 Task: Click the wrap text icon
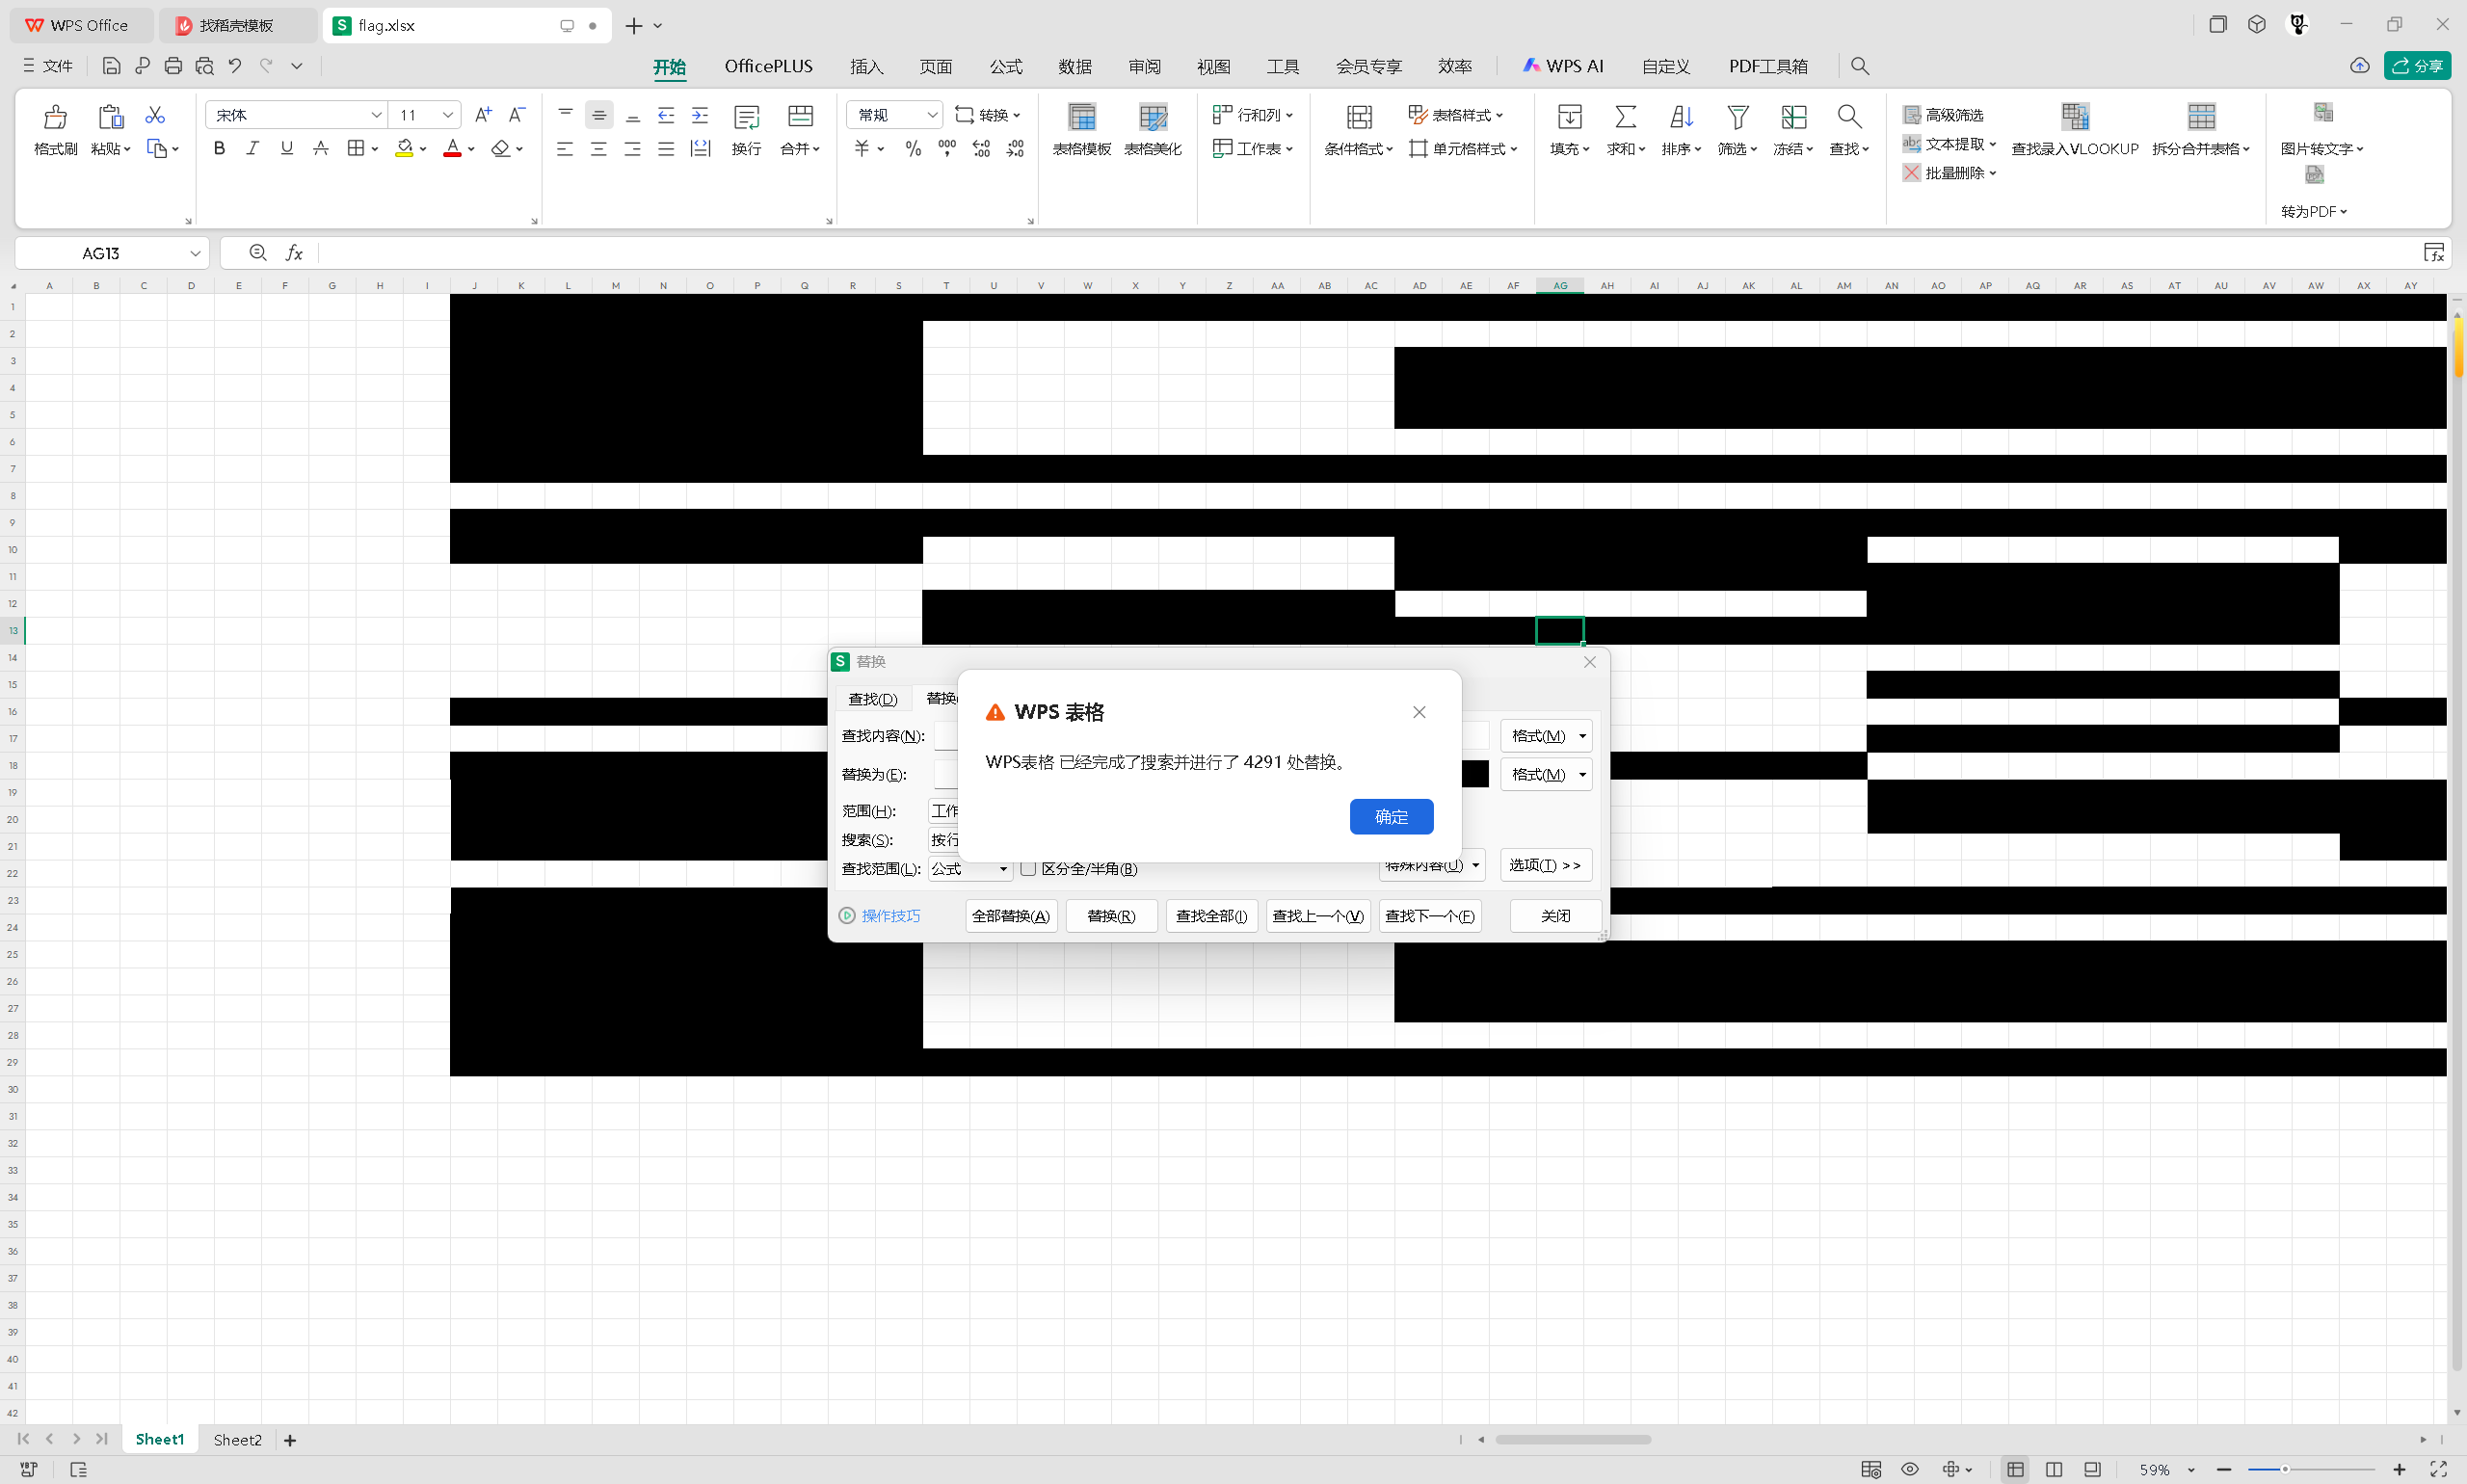[x=746, y=117]
